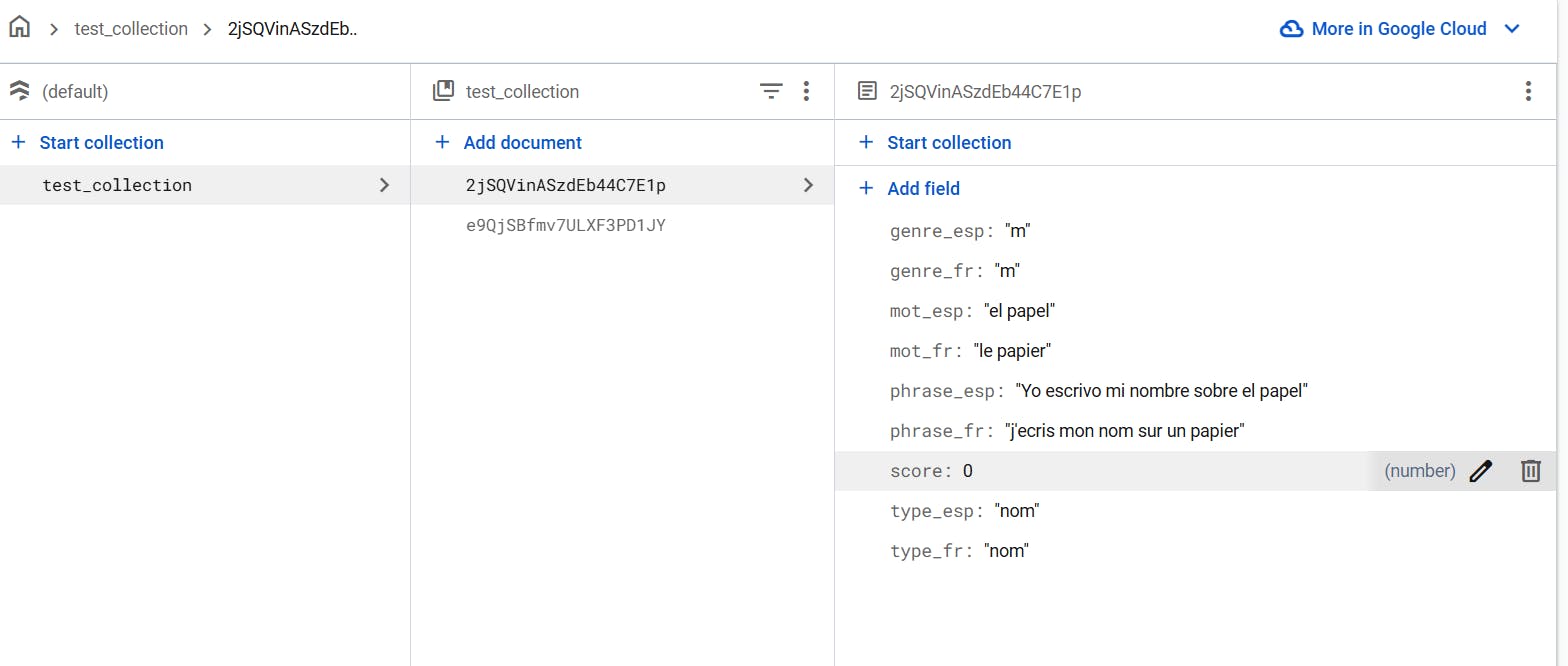Click Add document button
This screenshot has width=1568, height=666.
tap(522, 143)
